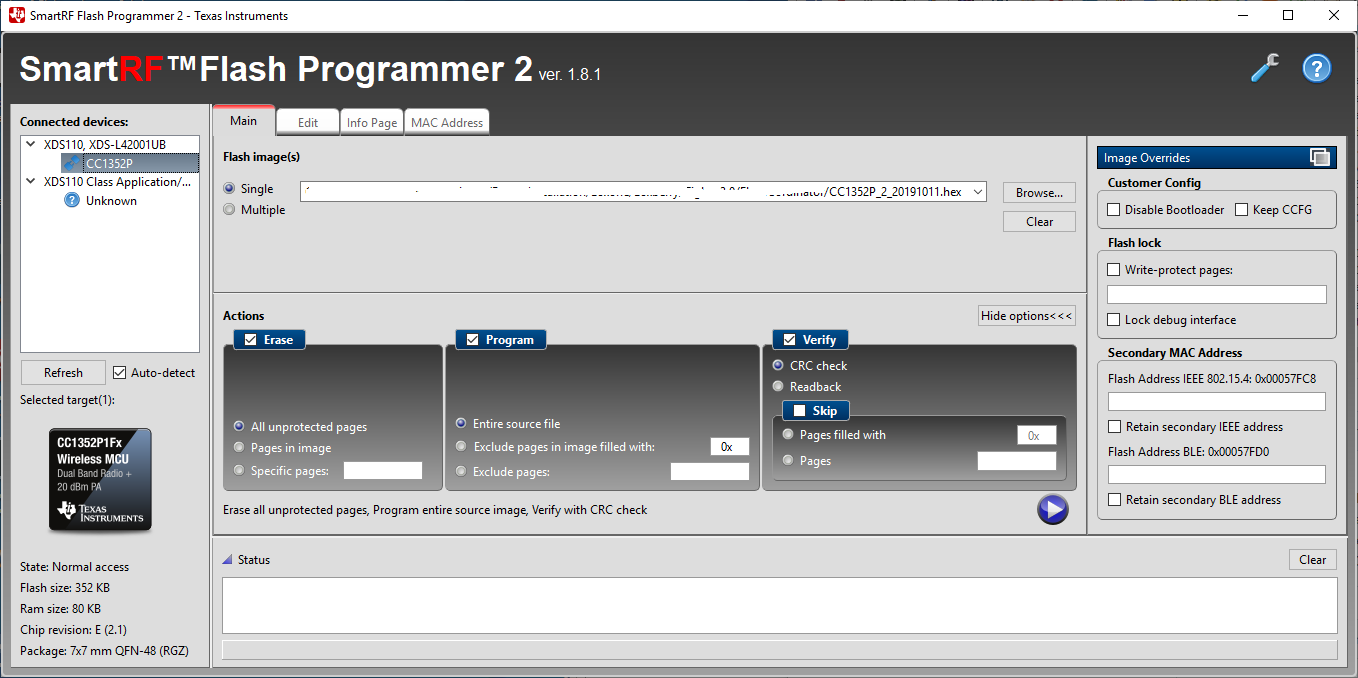This screenshot has width=1358, height=678.
Task: Uncheck the Verify action checkbox
Action: click(789, 340)
